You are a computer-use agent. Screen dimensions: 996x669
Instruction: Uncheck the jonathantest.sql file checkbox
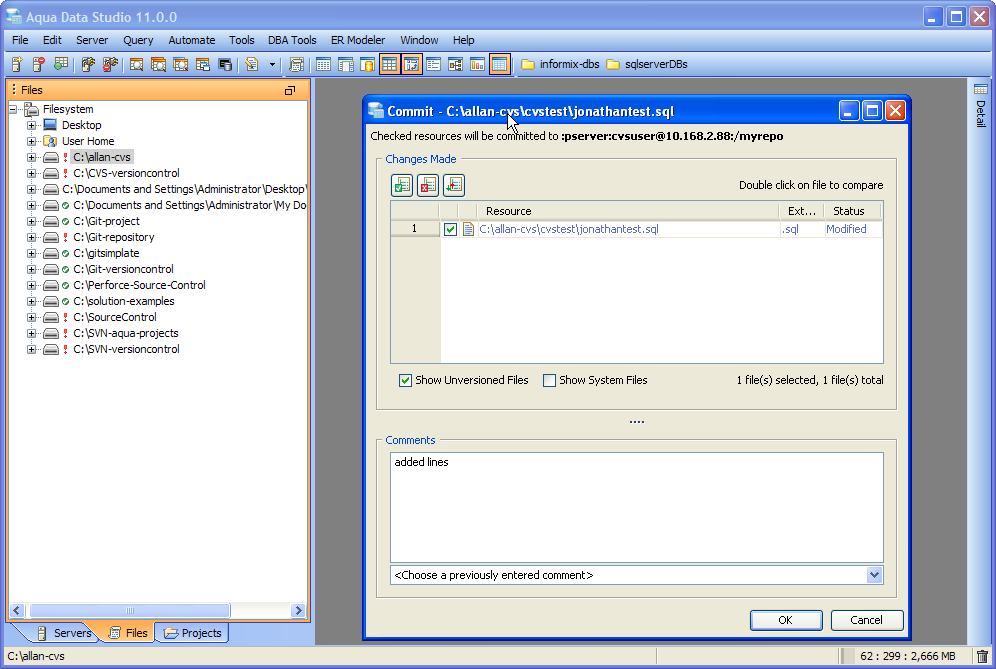(x=450, y=229)
